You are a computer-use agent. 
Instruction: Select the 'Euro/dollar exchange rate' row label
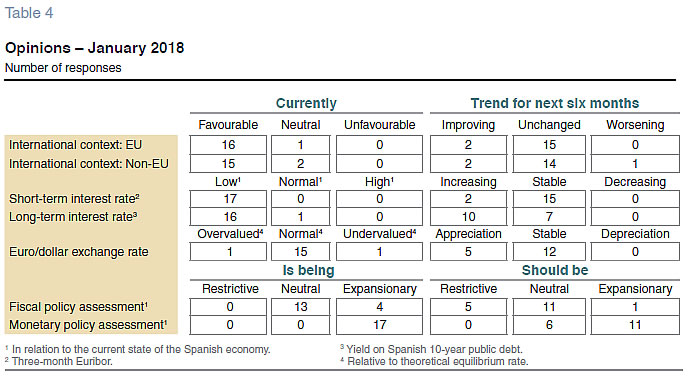click(79, 252)
